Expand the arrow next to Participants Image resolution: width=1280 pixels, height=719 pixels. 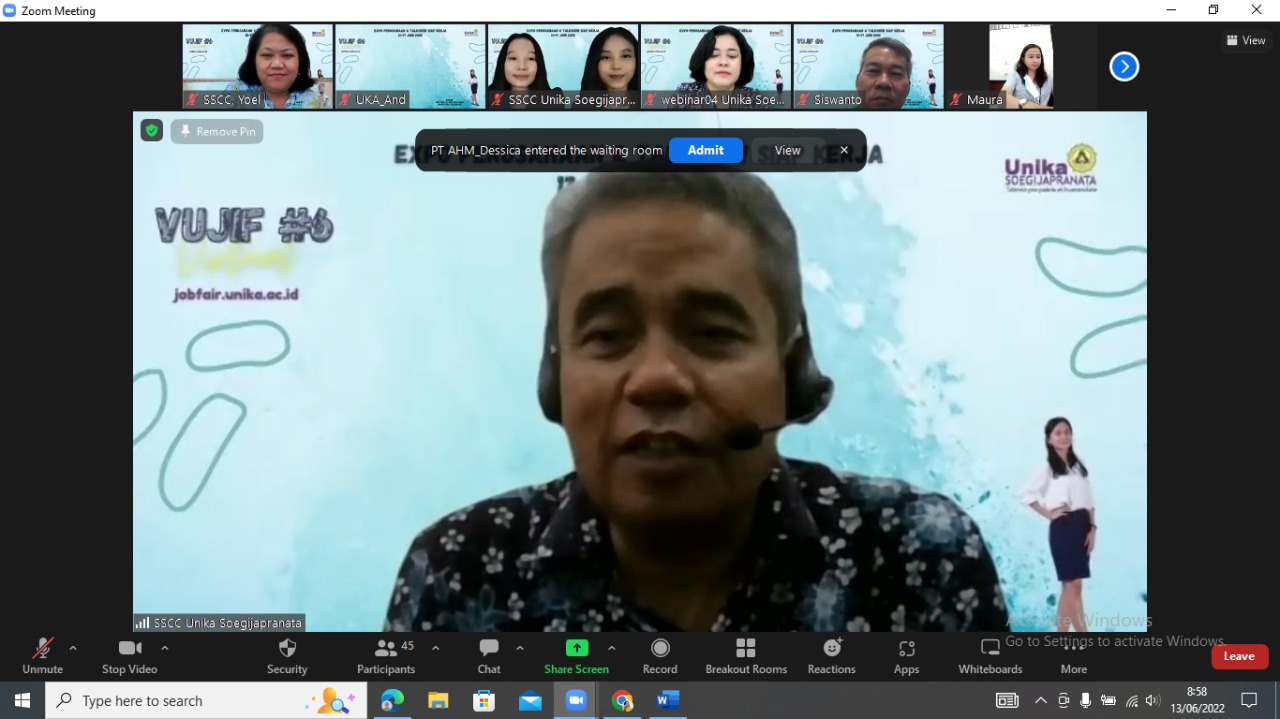(x=436, y=648)
